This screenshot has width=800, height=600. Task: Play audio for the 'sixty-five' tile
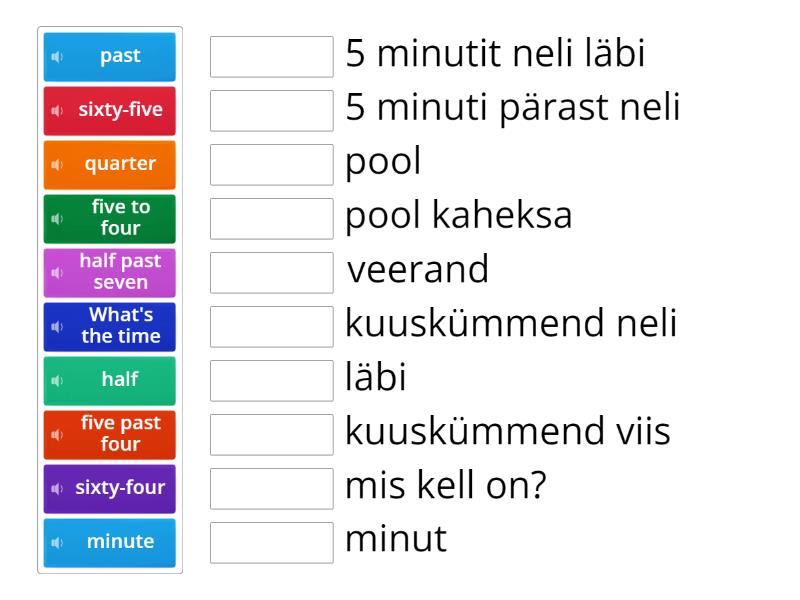(x=57, y=111)
